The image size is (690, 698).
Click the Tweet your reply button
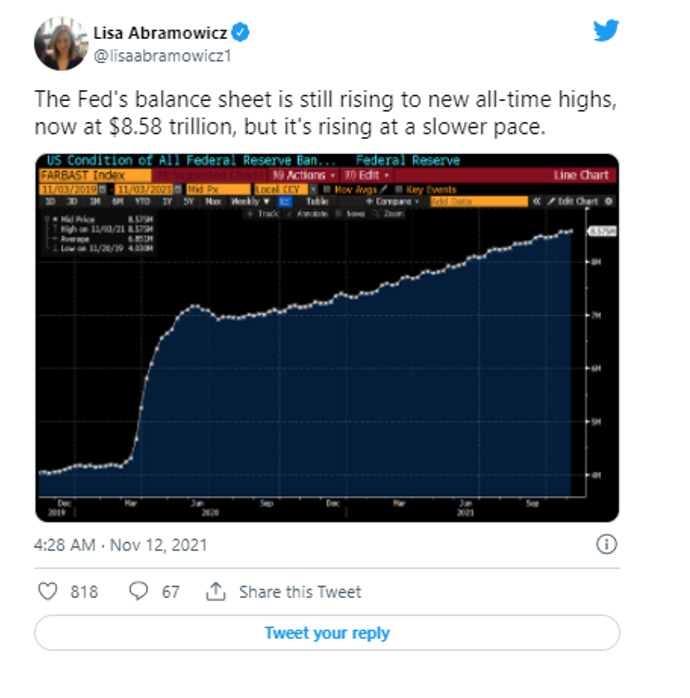pyautogui.click(x=327, y=633)
